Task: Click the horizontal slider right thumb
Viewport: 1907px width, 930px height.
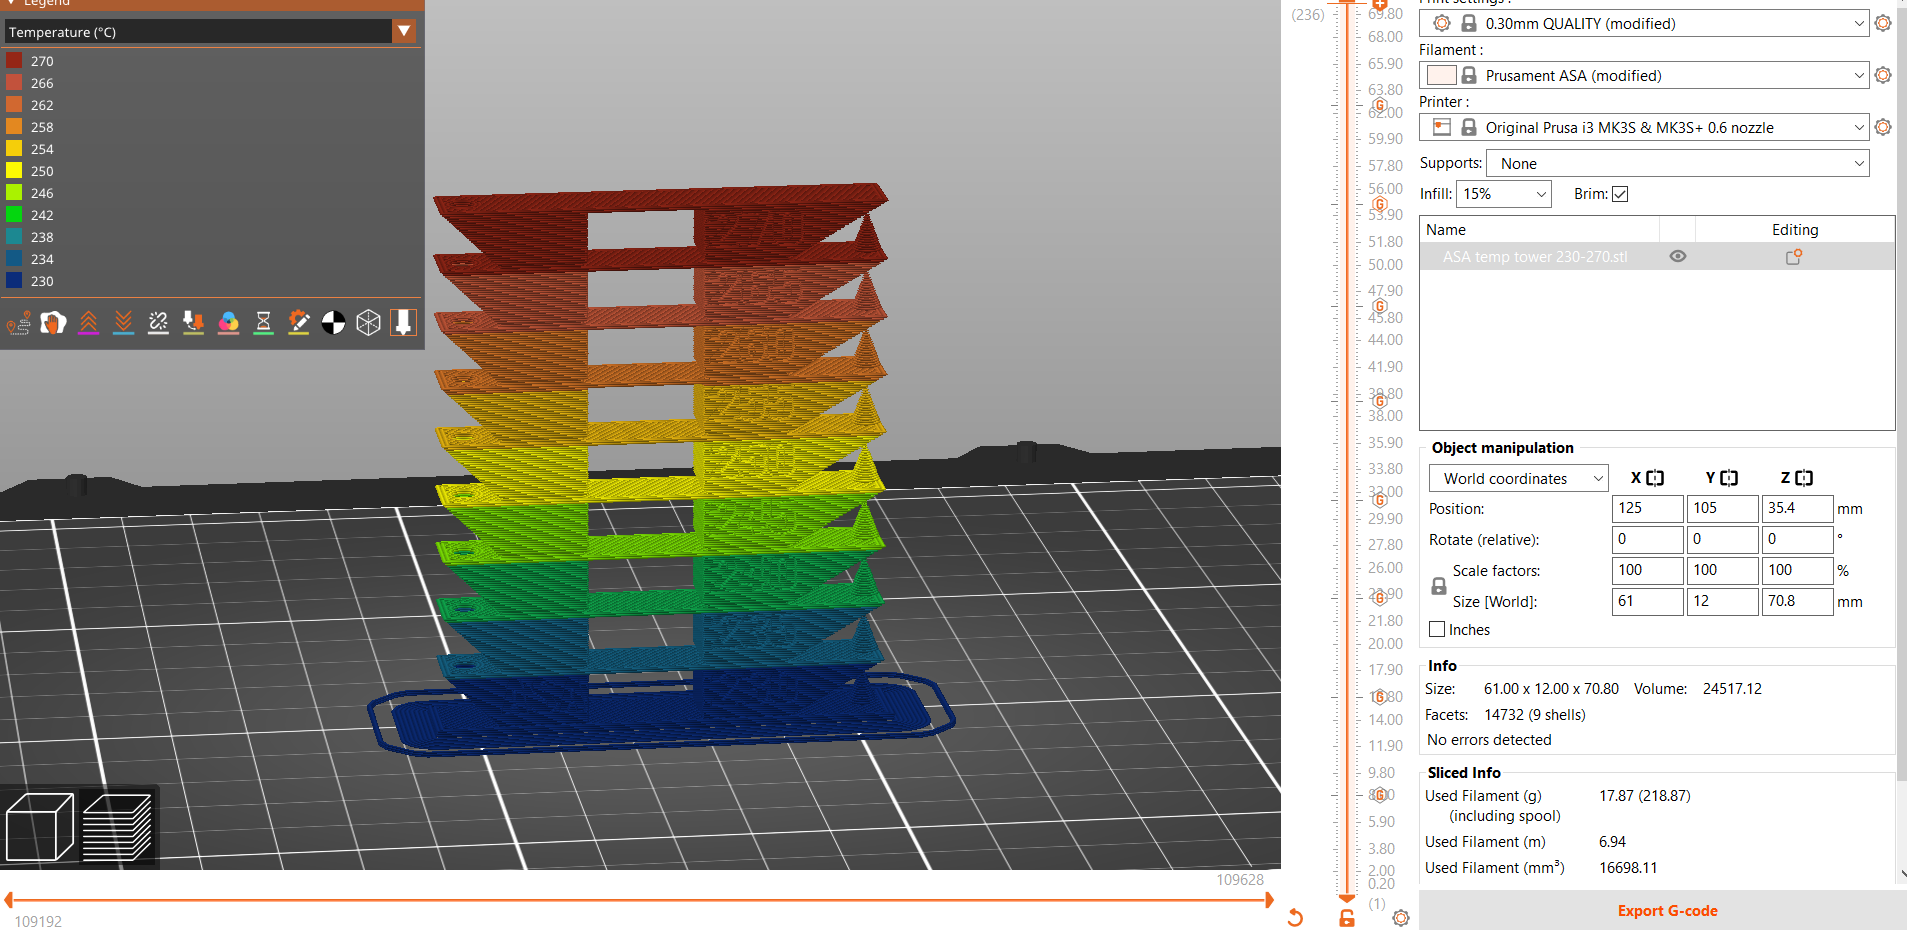Action: (1269, 900)
